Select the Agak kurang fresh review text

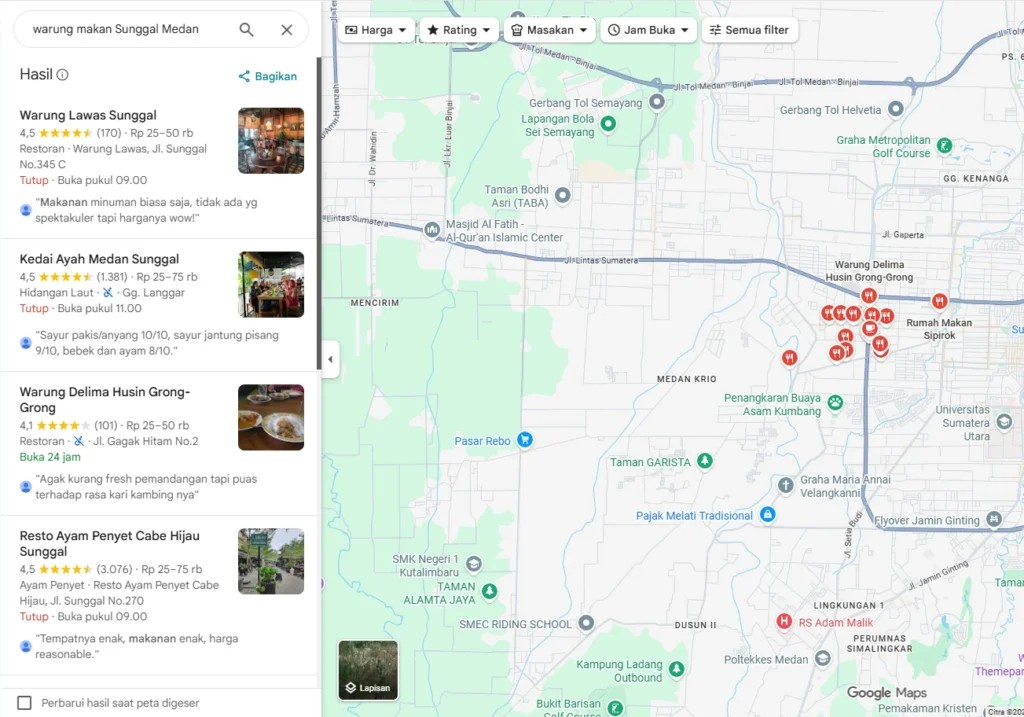(146, 486)
